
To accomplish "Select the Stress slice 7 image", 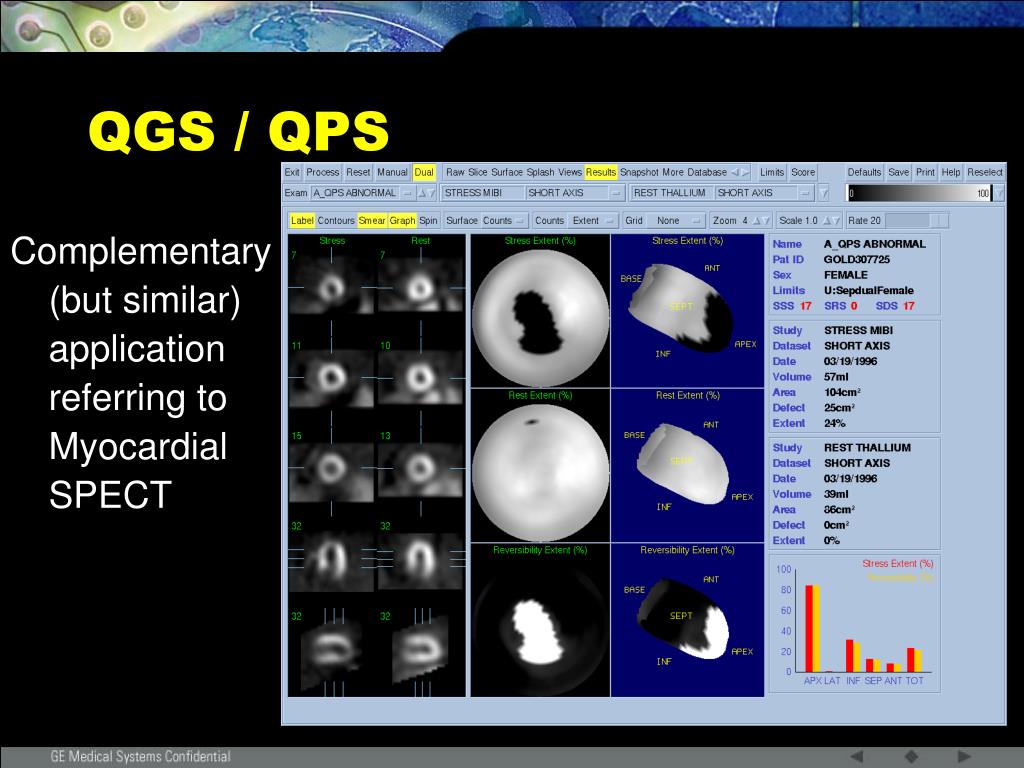I will [332, 286].
